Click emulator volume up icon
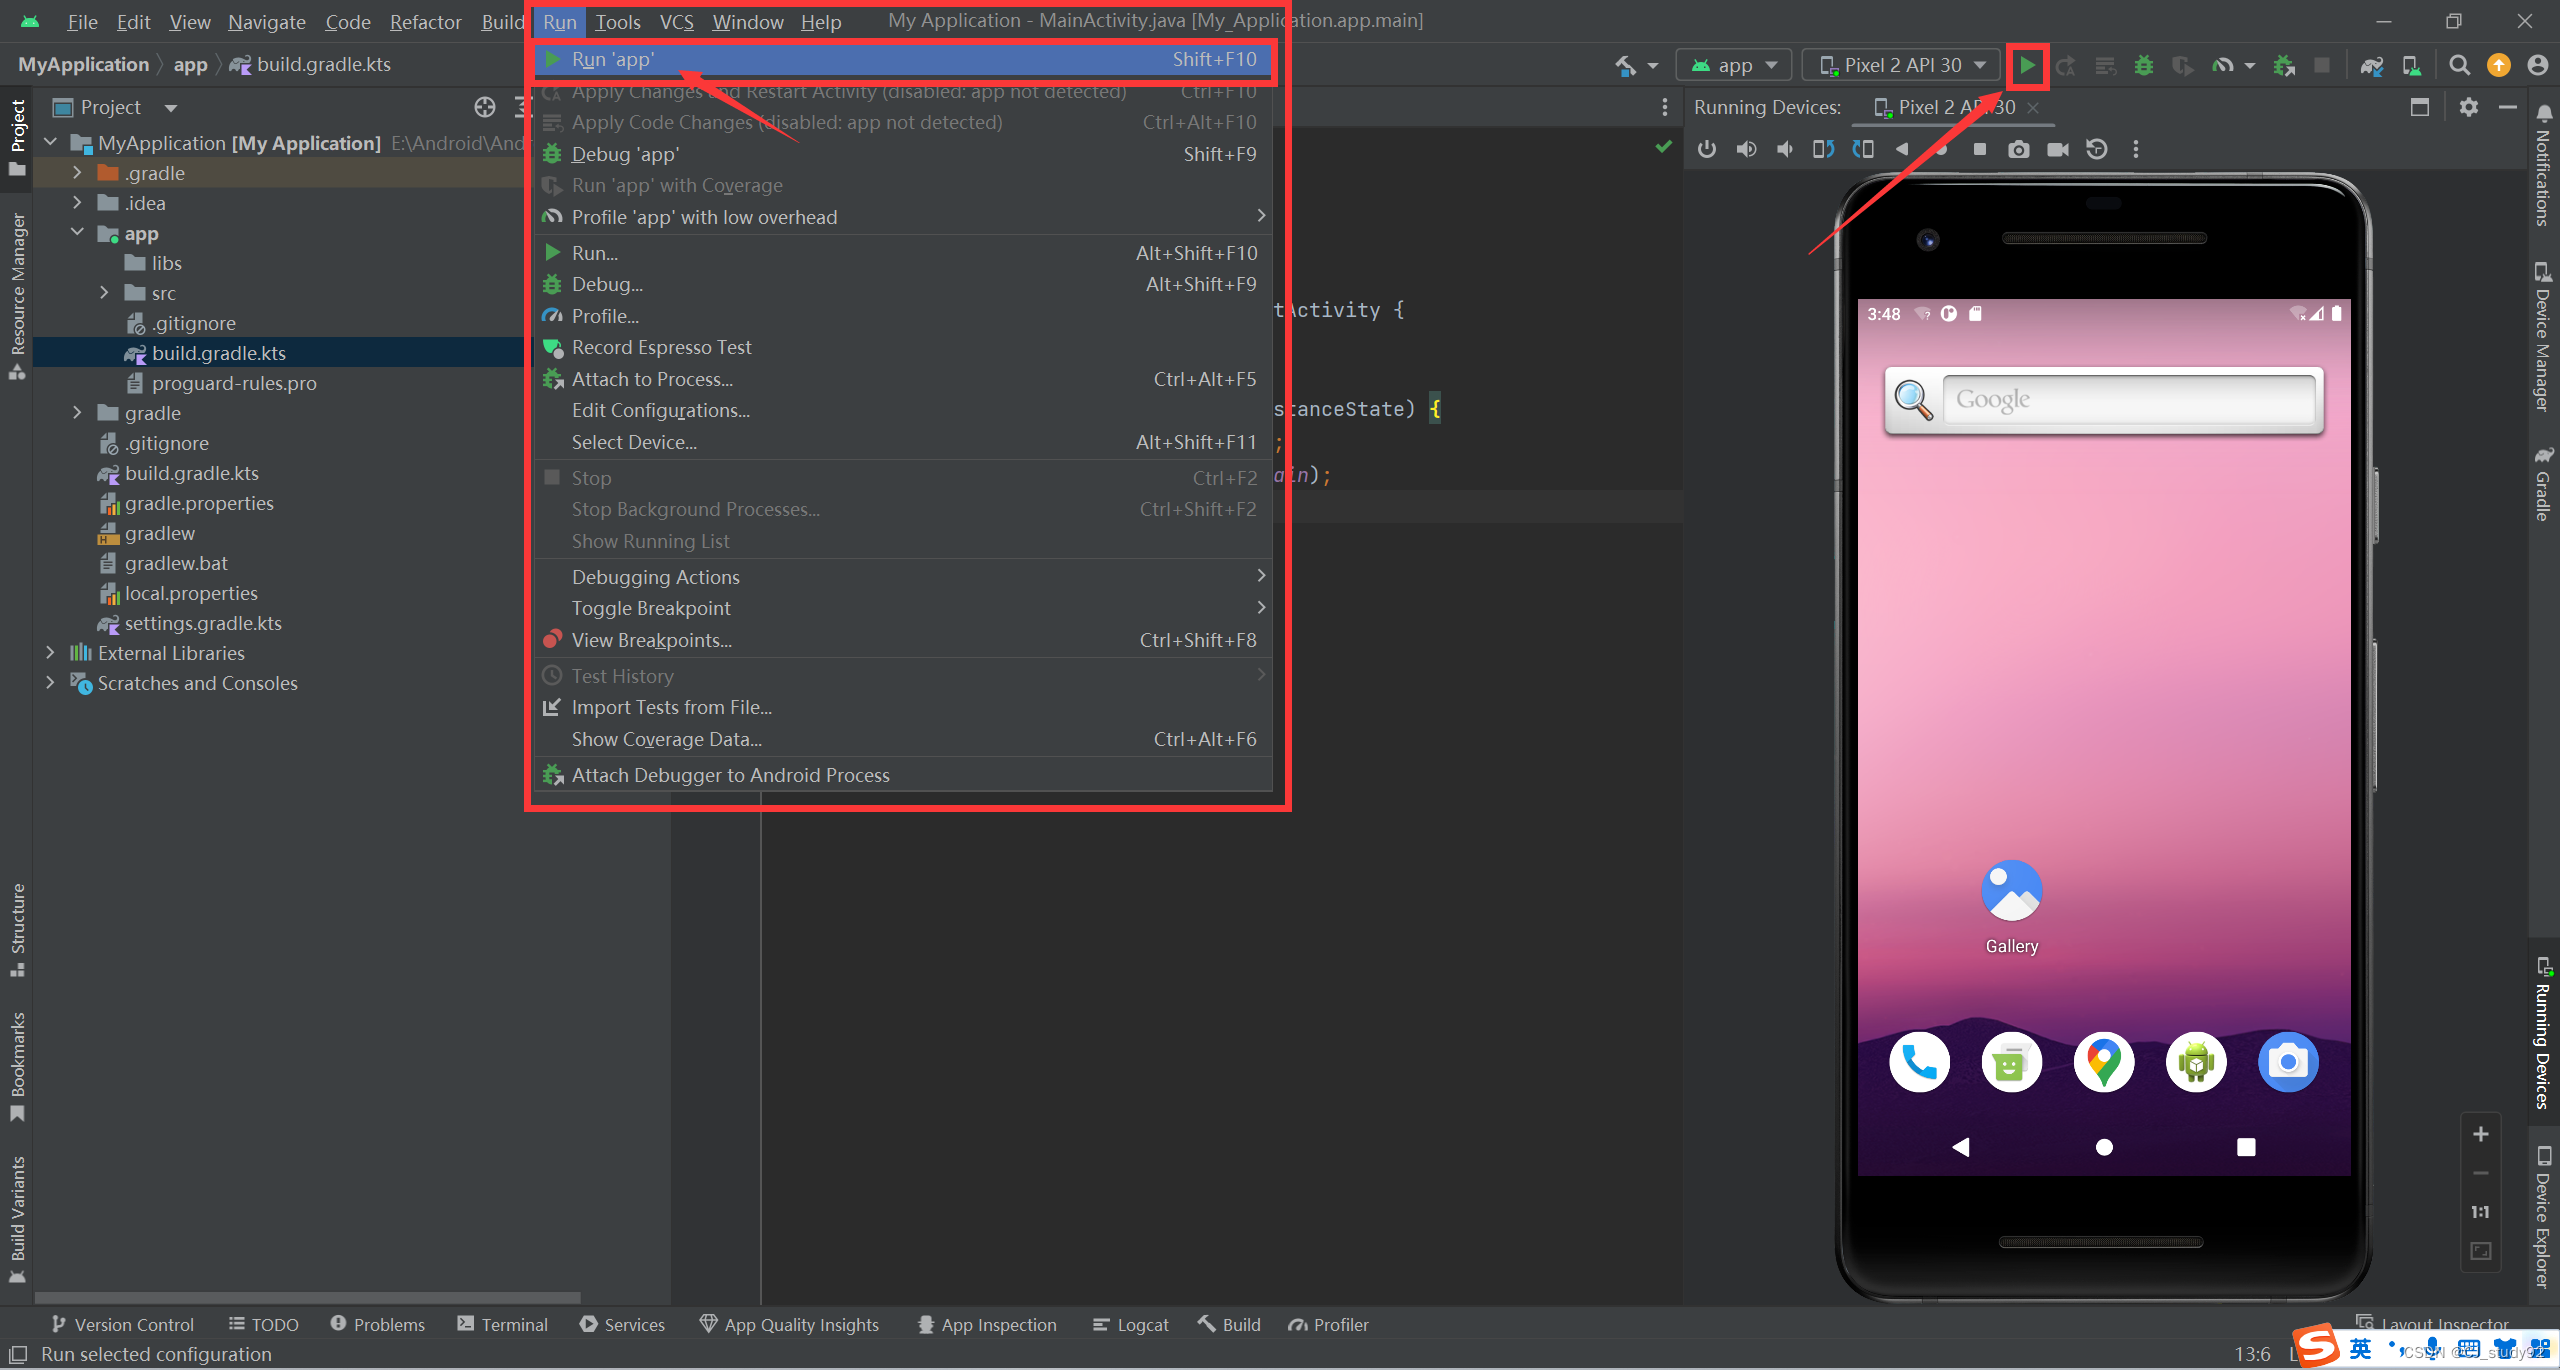Image resolution: width=2560 pixels, height=1370 pixels. pyautogui.click(x=1746, y=150)
